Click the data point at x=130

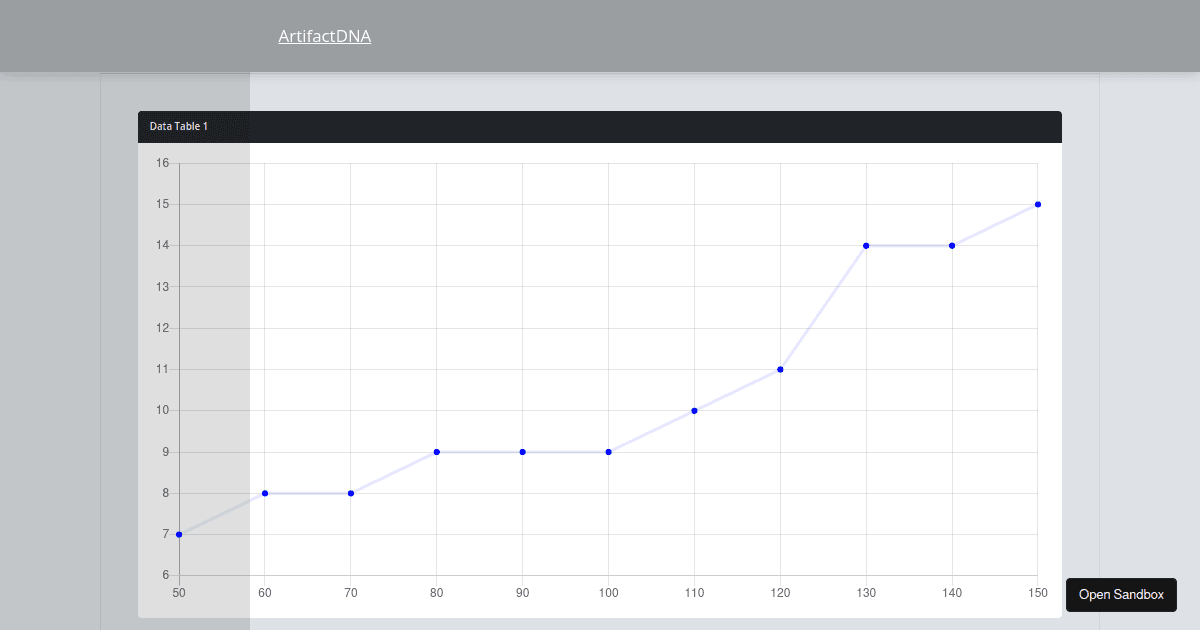tap(866, 245)
